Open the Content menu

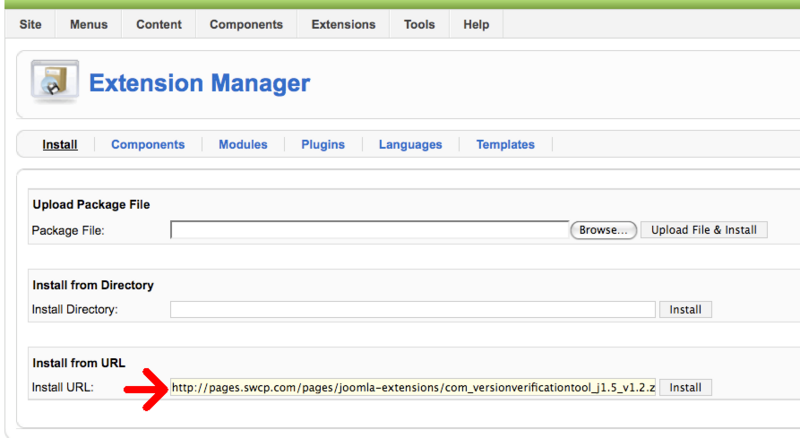coord(159,25)
